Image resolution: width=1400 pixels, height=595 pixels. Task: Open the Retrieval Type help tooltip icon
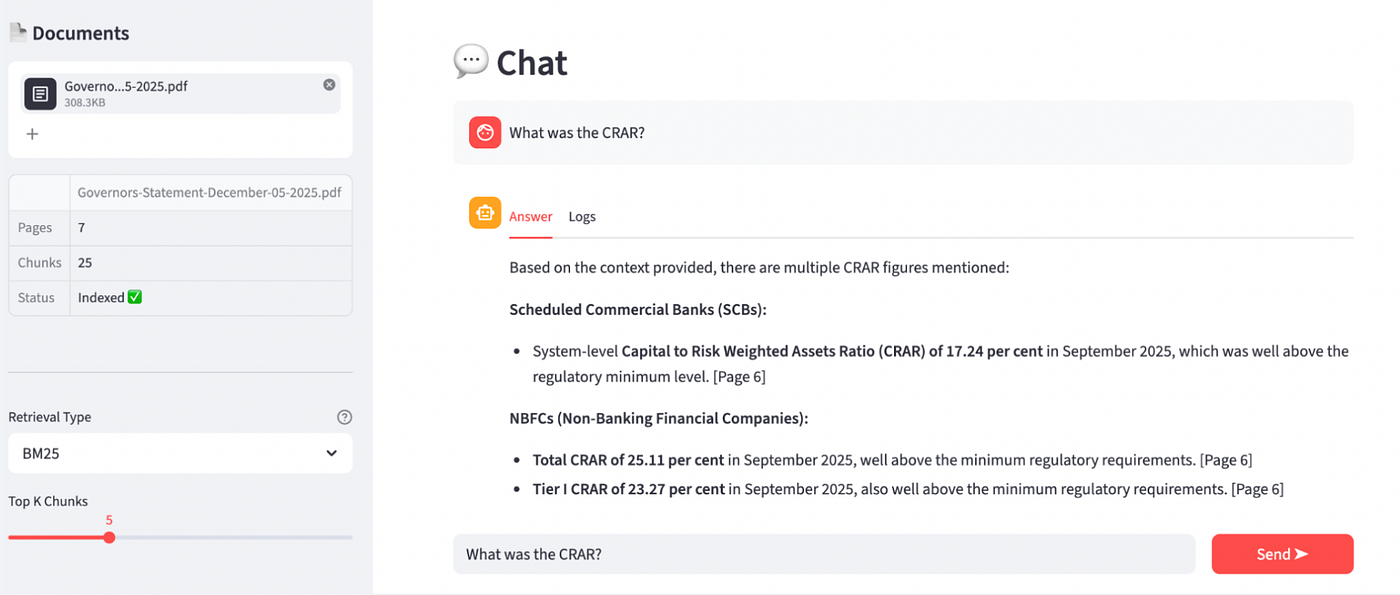tap(344, 417)
